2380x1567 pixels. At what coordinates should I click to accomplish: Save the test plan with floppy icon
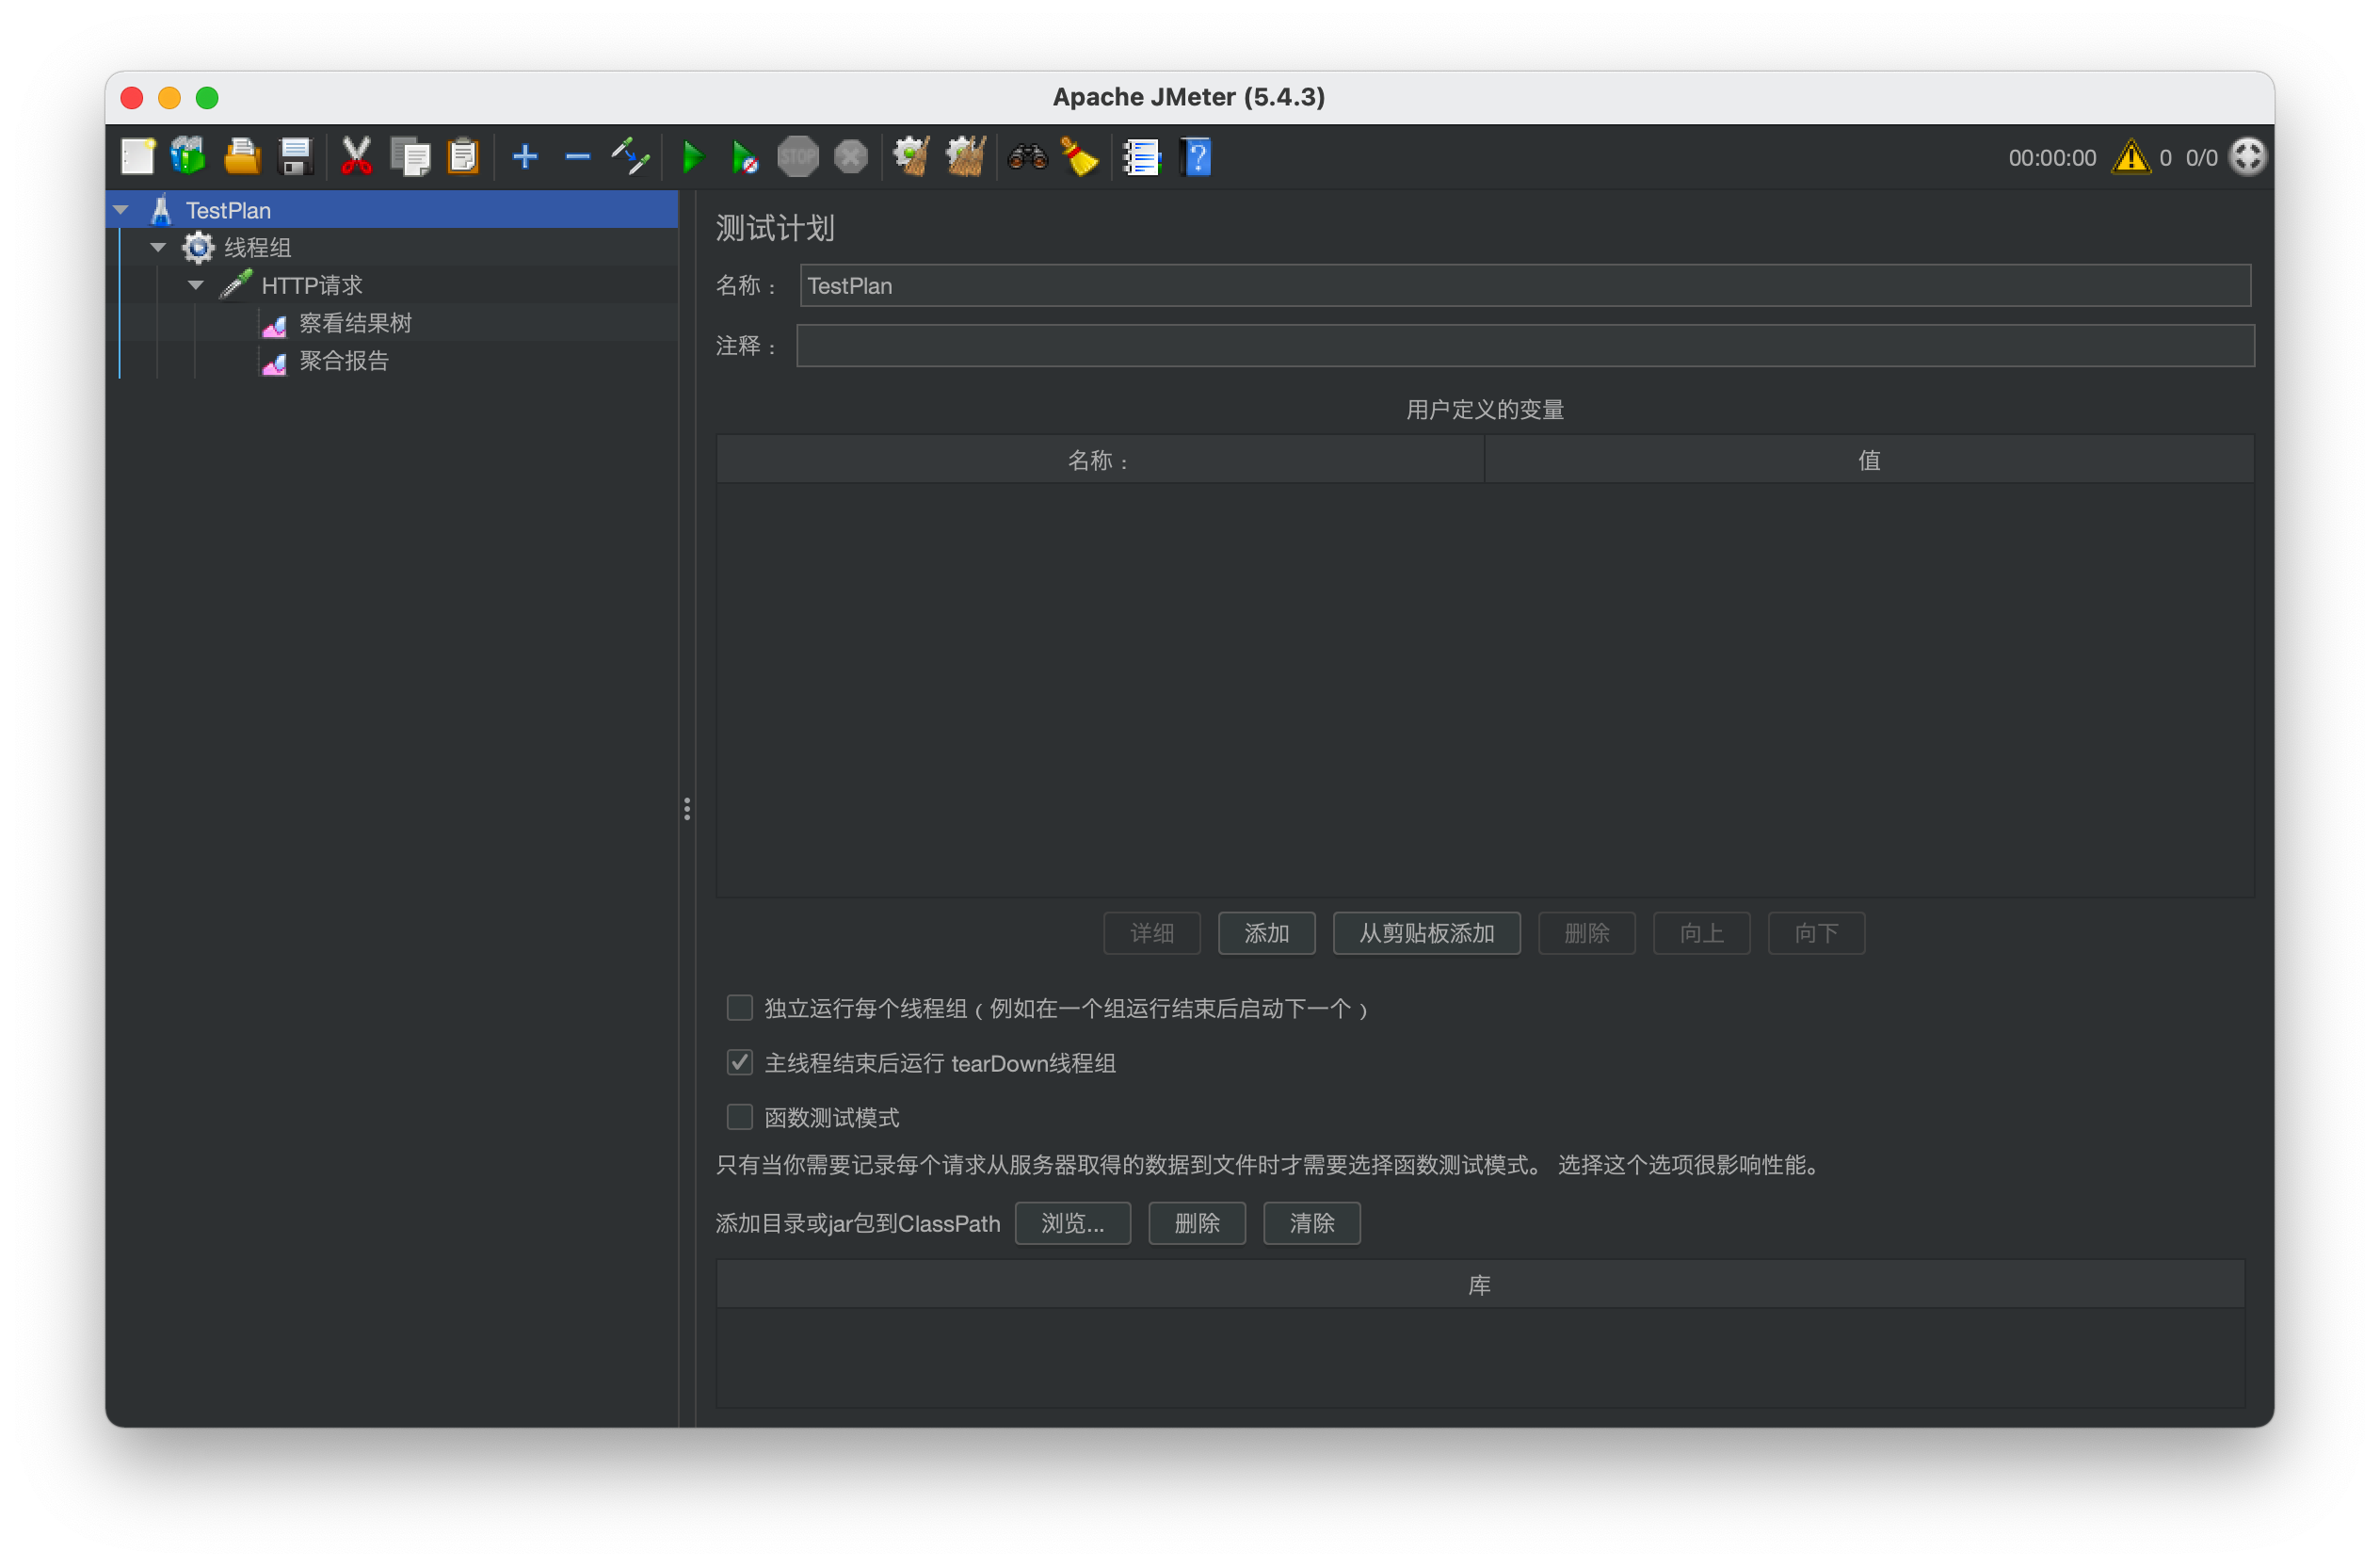coord(295,157)
